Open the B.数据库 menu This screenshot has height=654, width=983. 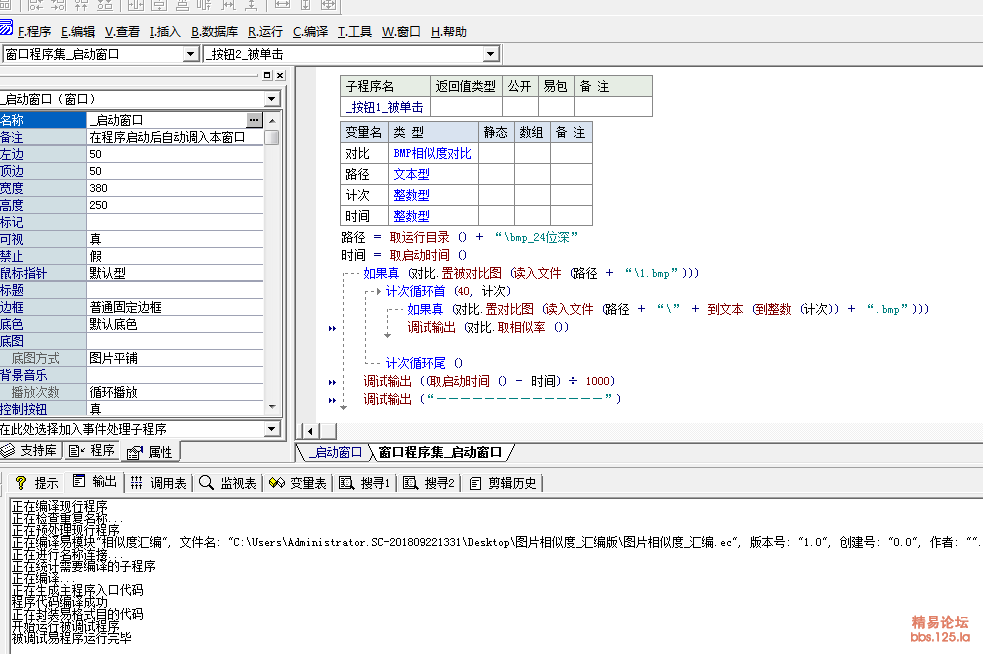click(x=214, y=32)
